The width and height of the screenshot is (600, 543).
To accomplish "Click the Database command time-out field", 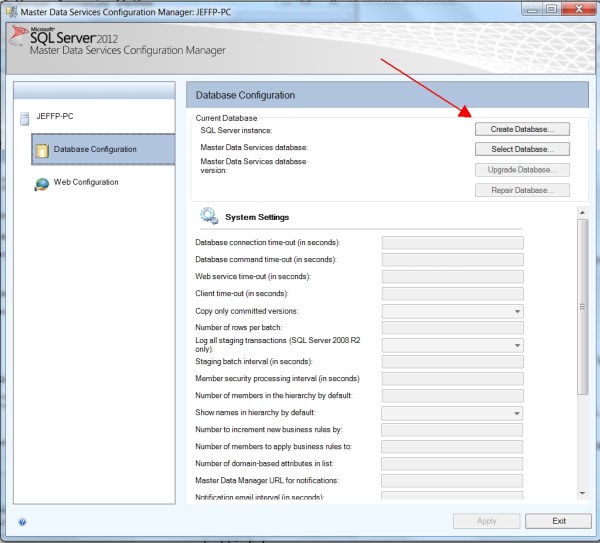I will [x=452, y=259].
